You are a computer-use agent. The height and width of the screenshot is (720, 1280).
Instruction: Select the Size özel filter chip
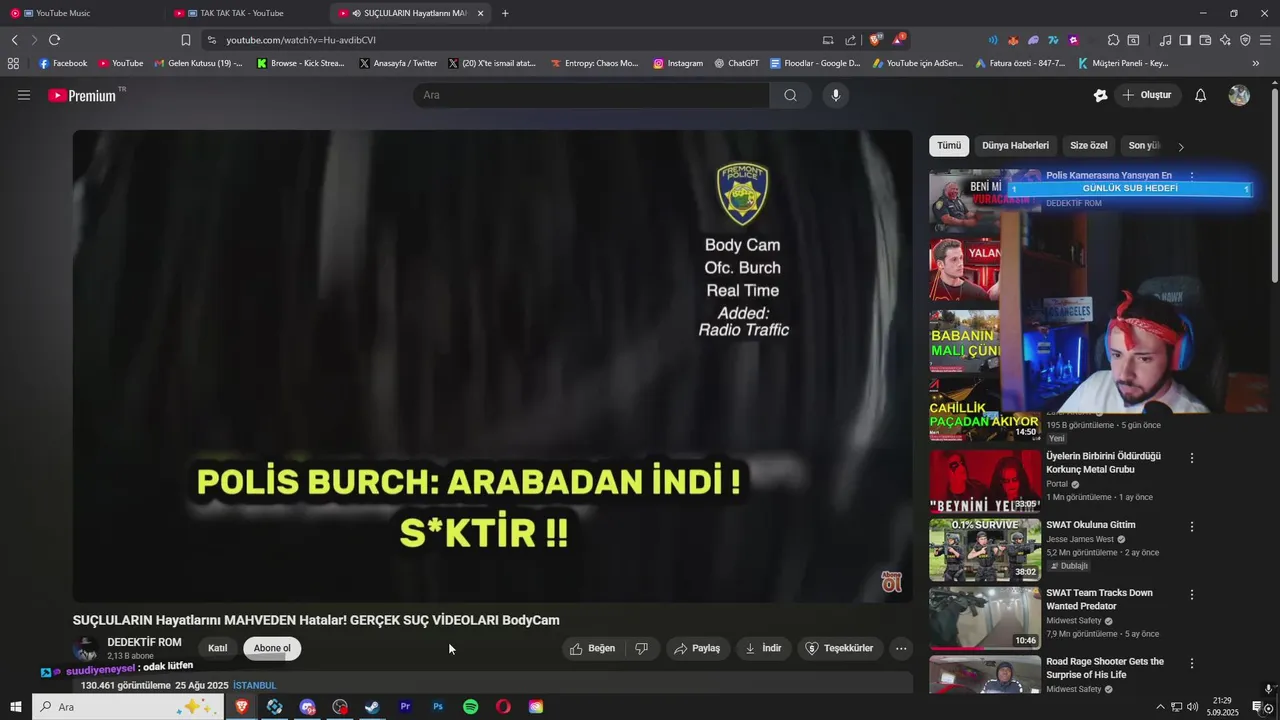[x=1089, y=146]
